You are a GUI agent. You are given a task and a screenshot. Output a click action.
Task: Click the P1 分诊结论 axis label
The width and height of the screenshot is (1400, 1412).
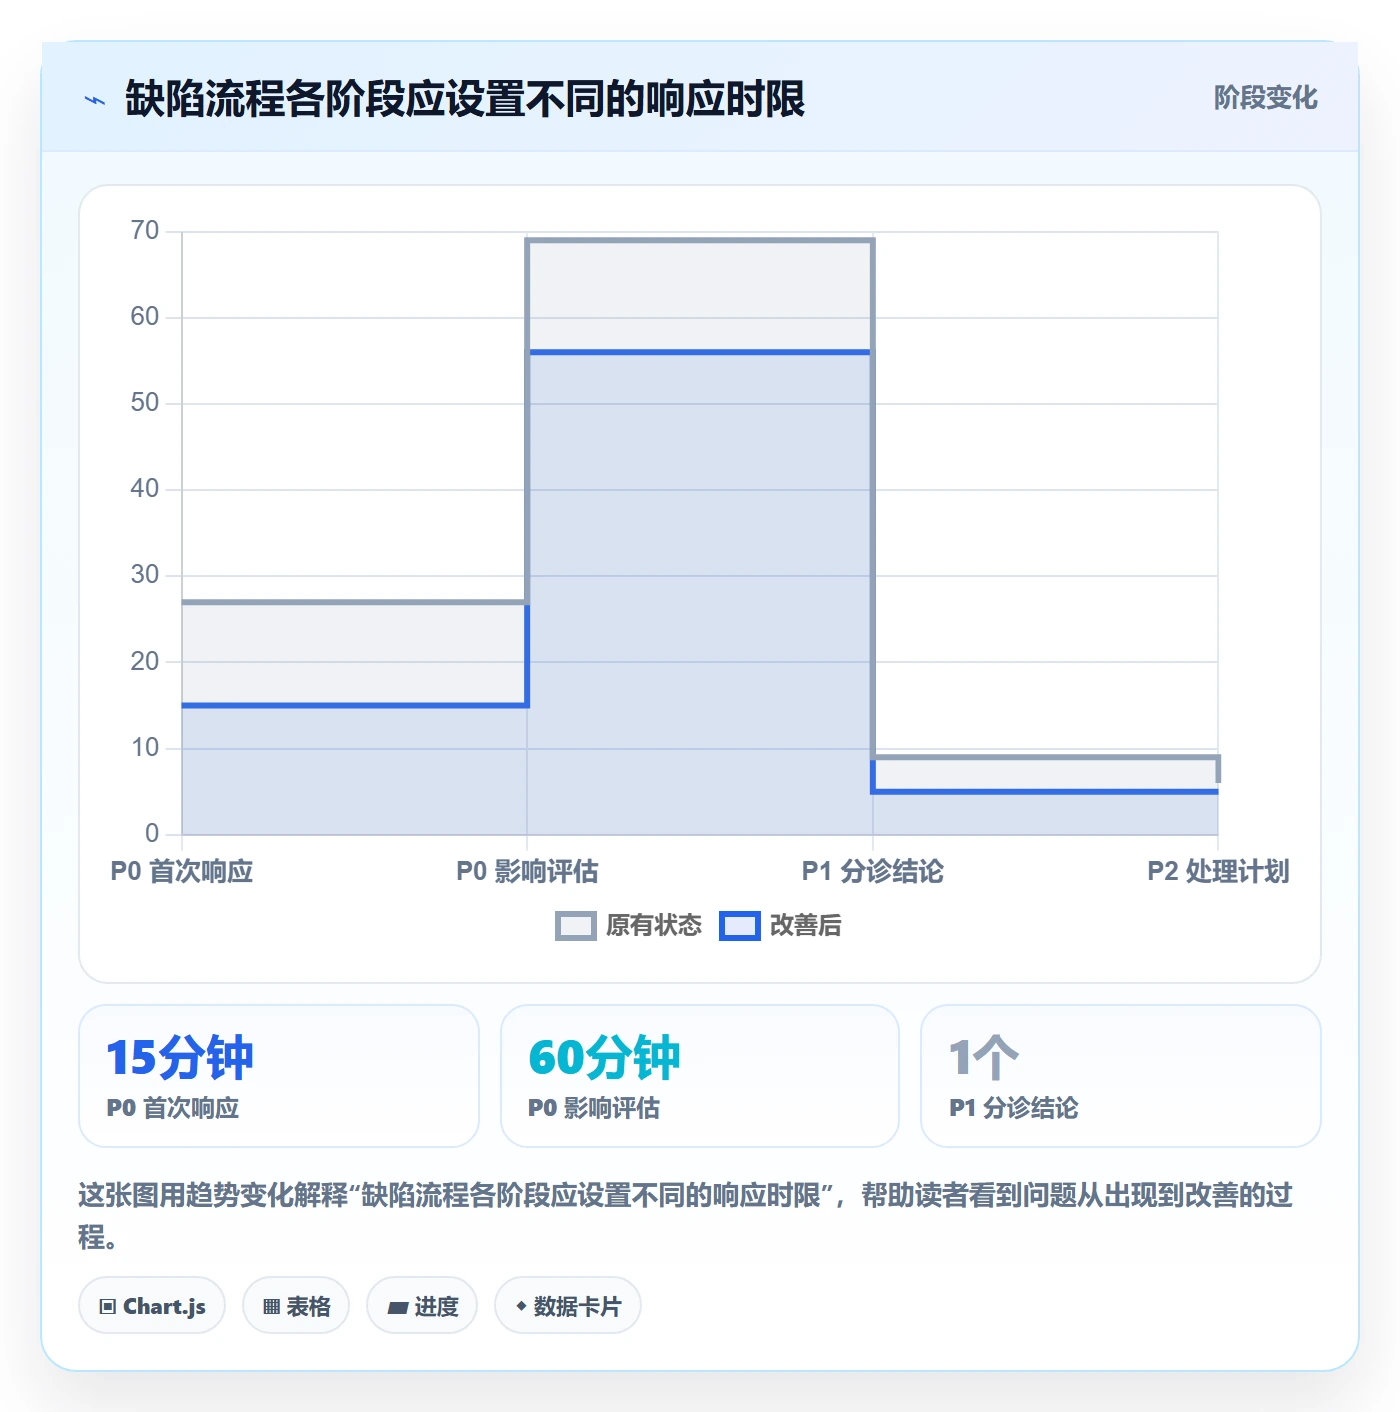click(x=873, y=872)
